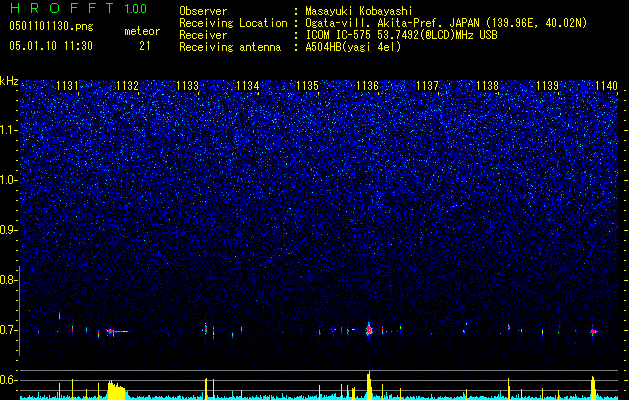The height and width of the screenshot is (400, 629).
Task: Click the 1131 time axis marker
Action: point(67,86)
